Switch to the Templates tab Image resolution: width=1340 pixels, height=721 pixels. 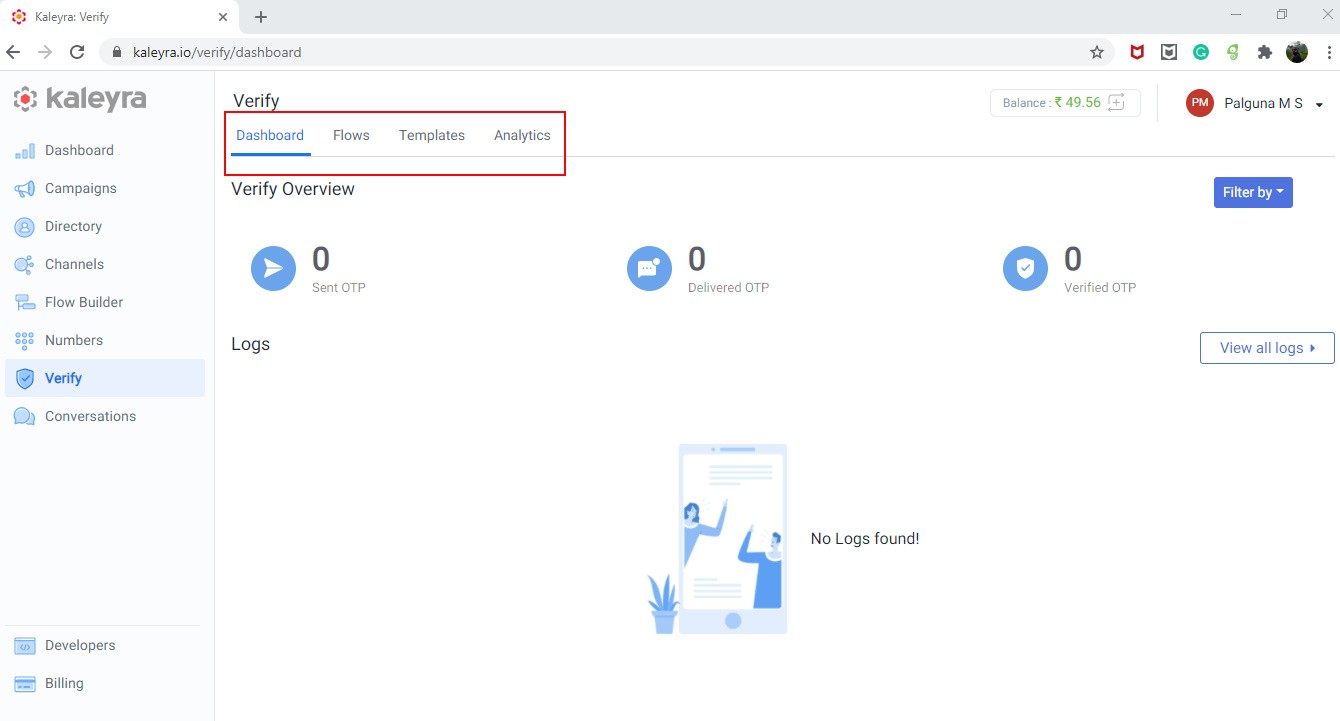pos(432,135)
